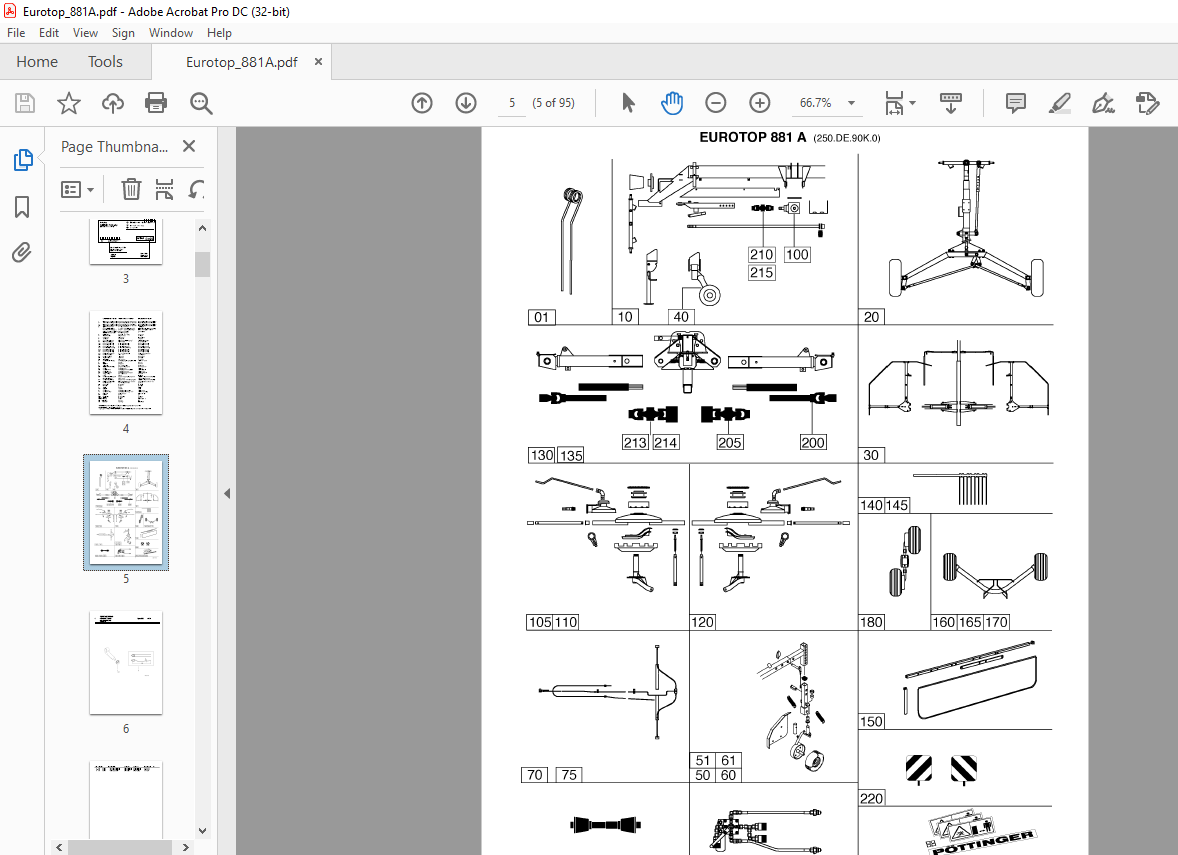Screen dimensions: 1178x855
Task: Open the sign document tool
Action: (x=1103, y=103)
